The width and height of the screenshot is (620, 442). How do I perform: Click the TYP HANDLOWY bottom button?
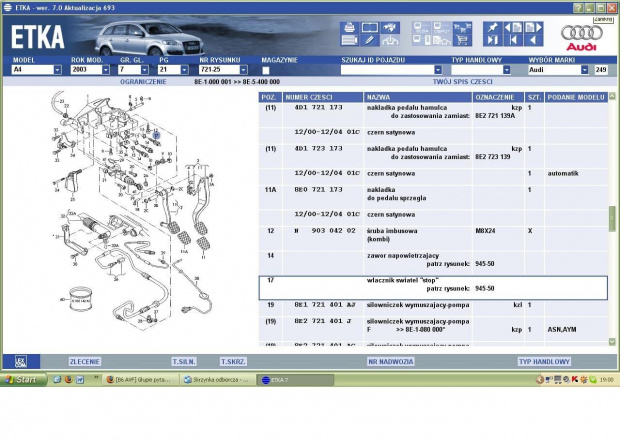coord(544,361)
